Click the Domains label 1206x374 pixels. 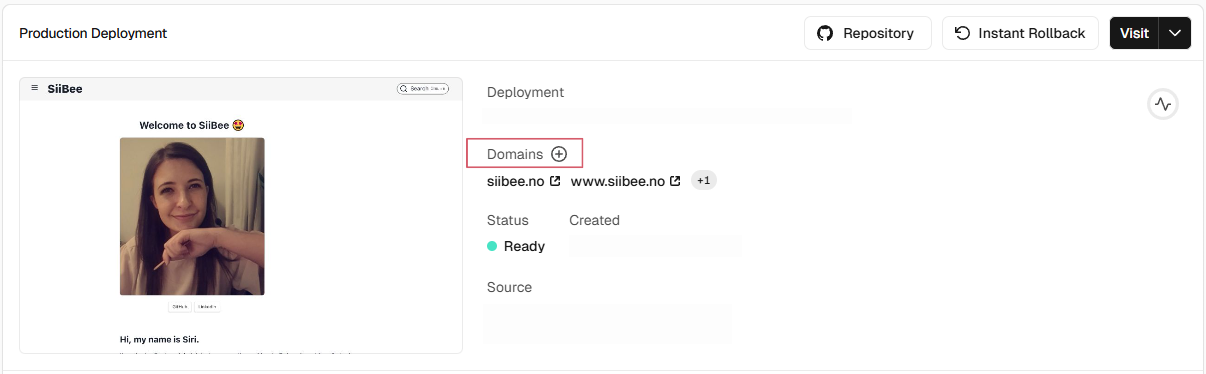point(515,154)
